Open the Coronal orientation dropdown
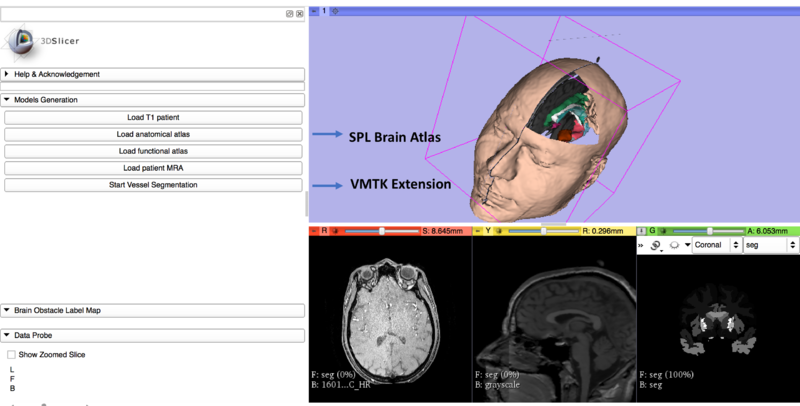Image resolution: width=800 pixels, height=406 pixels. (715, 245)
